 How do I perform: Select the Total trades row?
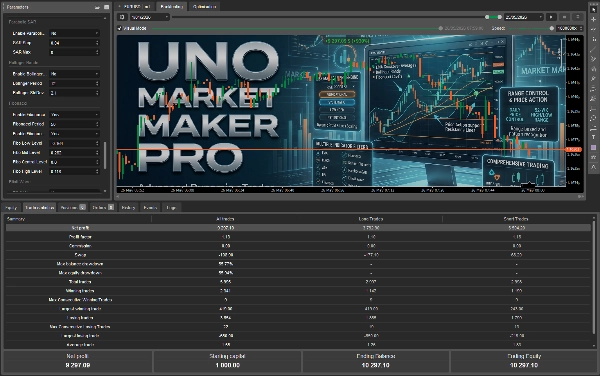click(x=298, y=282)
